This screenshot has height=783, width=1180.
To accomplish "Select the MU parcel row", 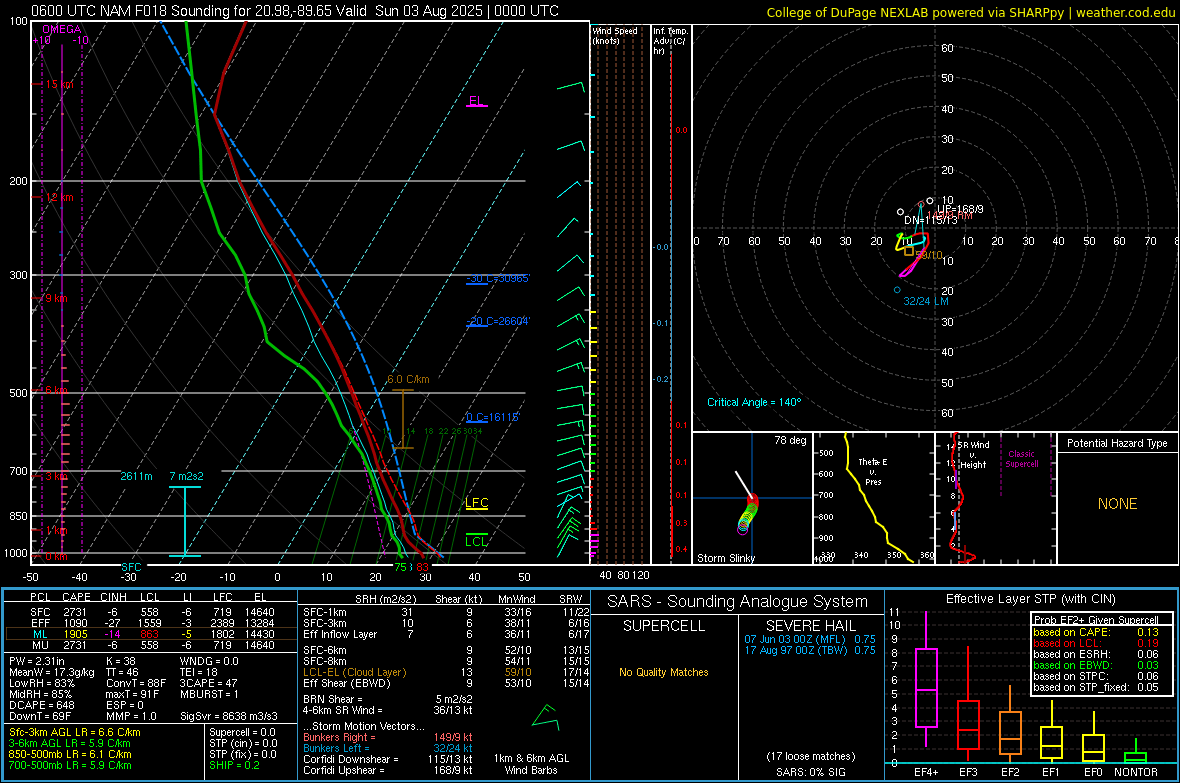I will [x=151, y=644].
